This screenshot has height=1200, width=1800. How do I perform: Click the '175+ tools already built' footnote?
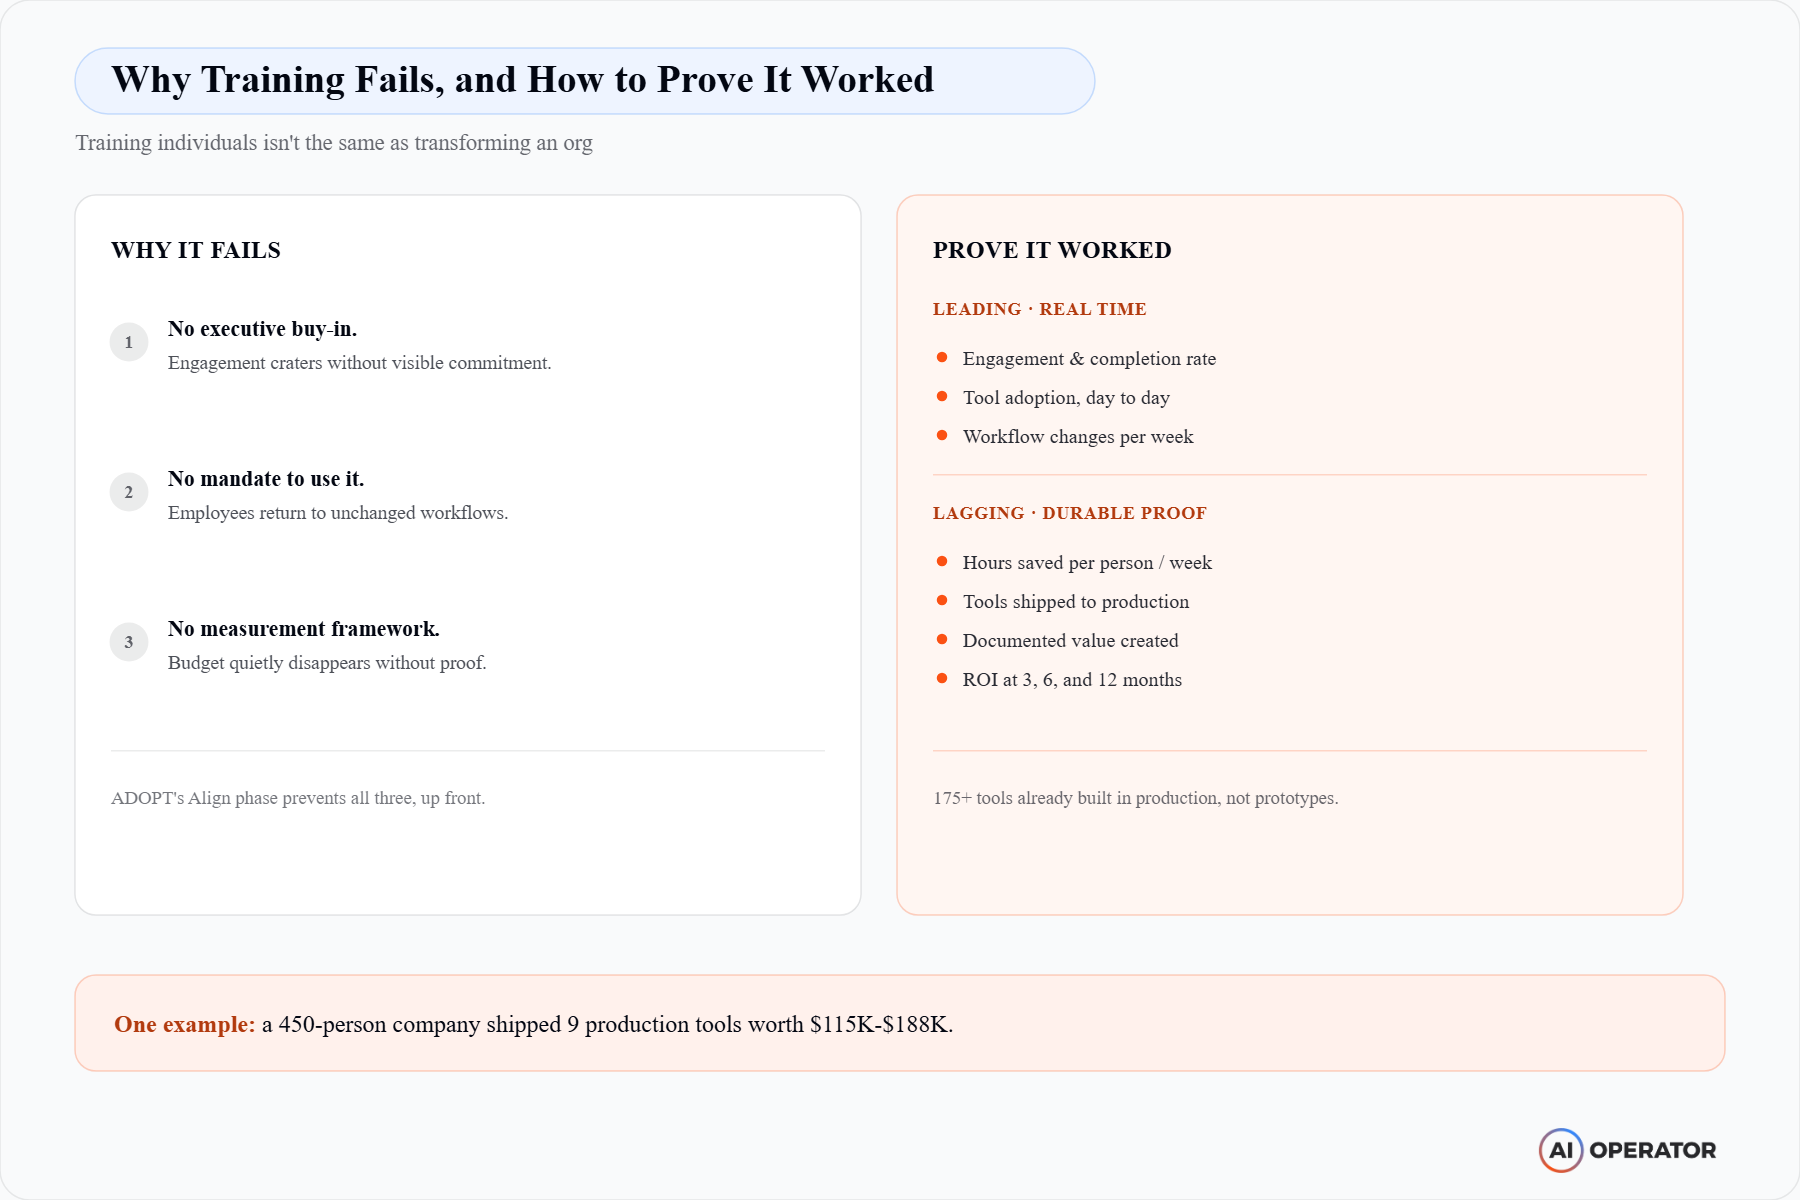1136,798
